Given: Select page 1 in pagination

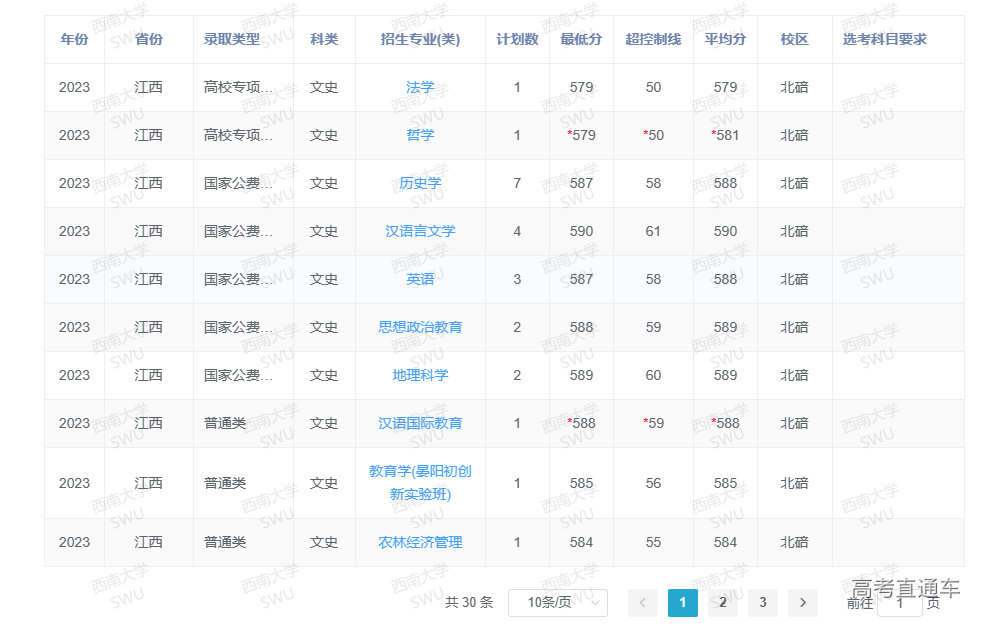Looking at the screenshot, I should point(682,603).
